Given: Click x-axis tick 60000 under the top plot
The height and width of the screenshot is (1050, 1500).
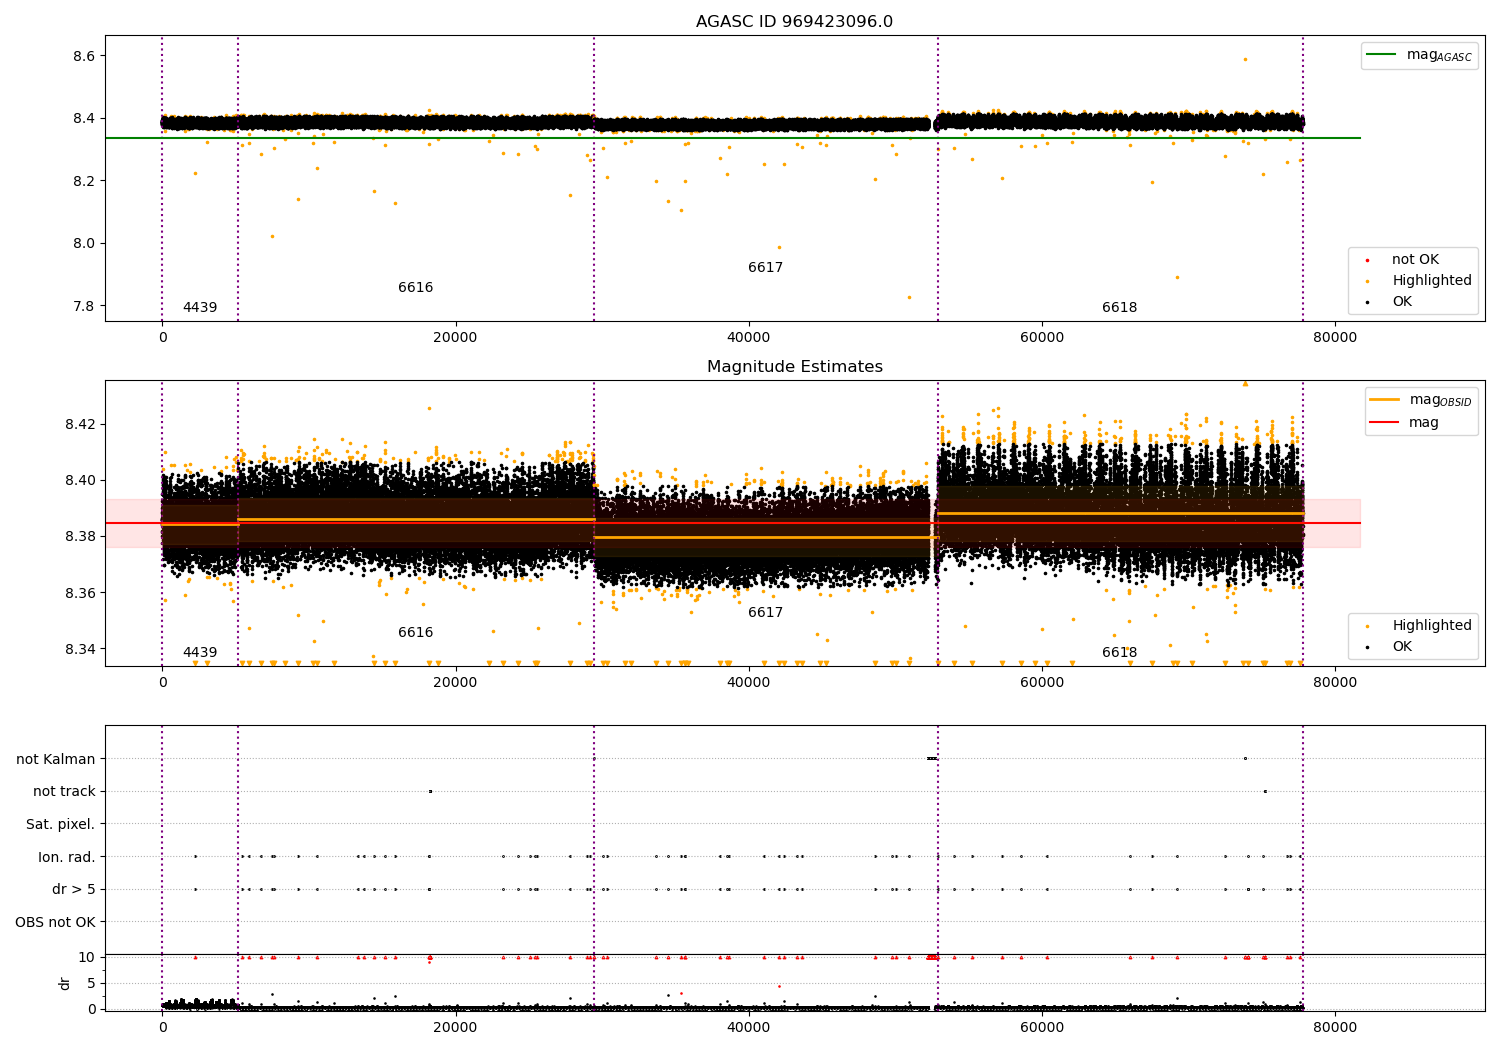Looking at the screenshot, I should coord(1042,338).
